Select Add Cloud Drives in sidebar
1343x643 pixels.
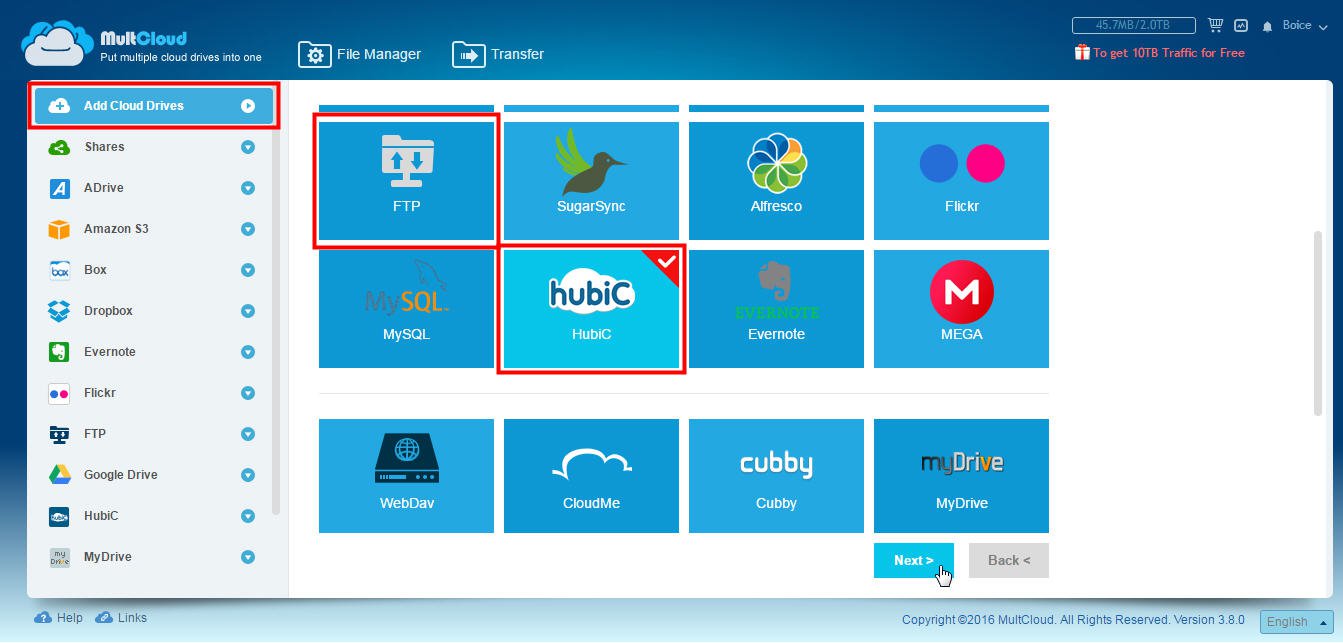[153, 106]
